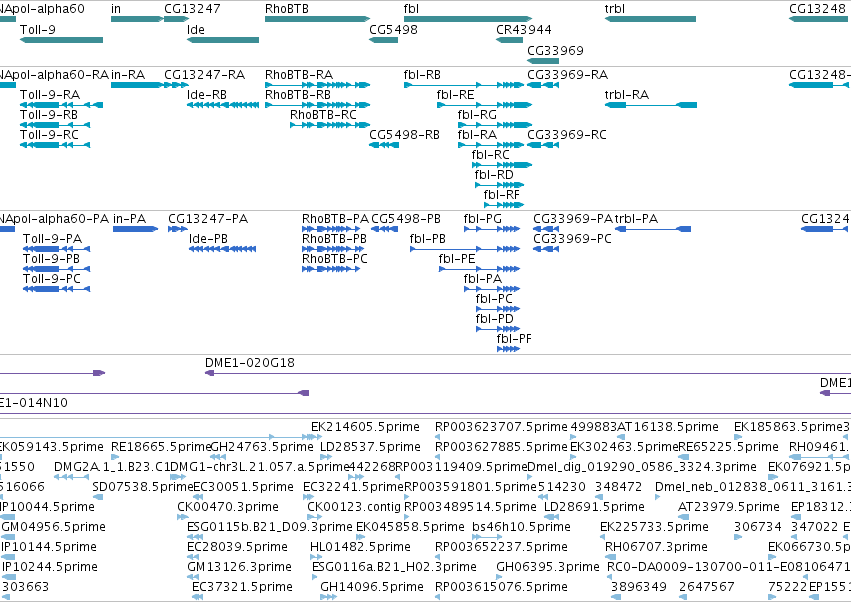This screenshot has height=602, width=851.
Task: Click transcript fbl-RF
Action: coord(504,205)
